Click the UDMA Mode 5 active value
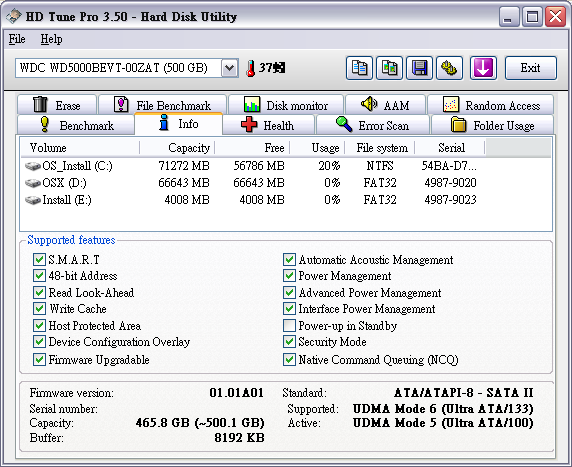The width and height of the screenshot is (572, 467). click(443, 423)
